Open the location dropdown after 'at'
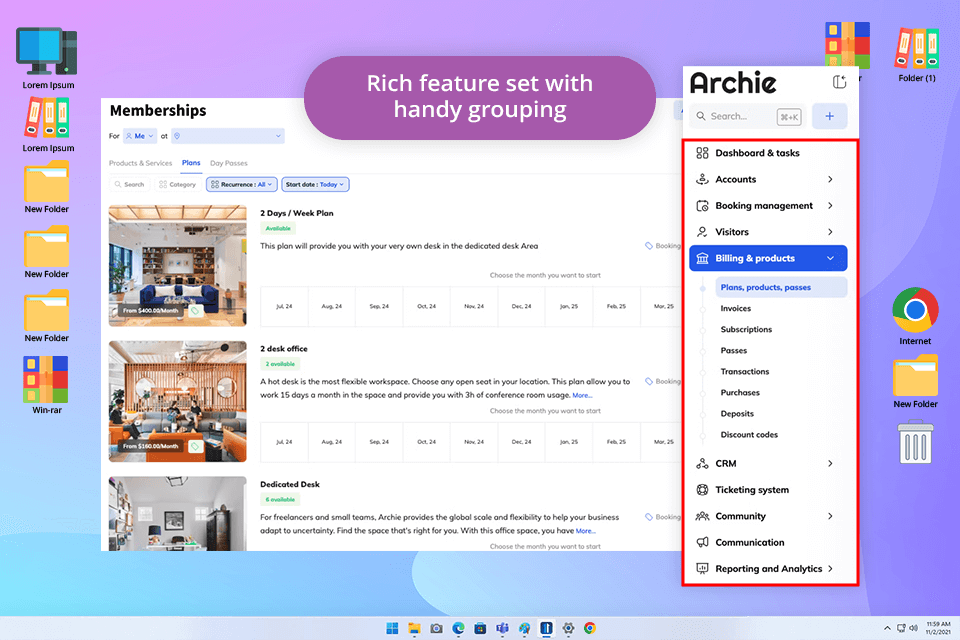The width and height of the screenshot is (960, 640). (x=228, y=136)
